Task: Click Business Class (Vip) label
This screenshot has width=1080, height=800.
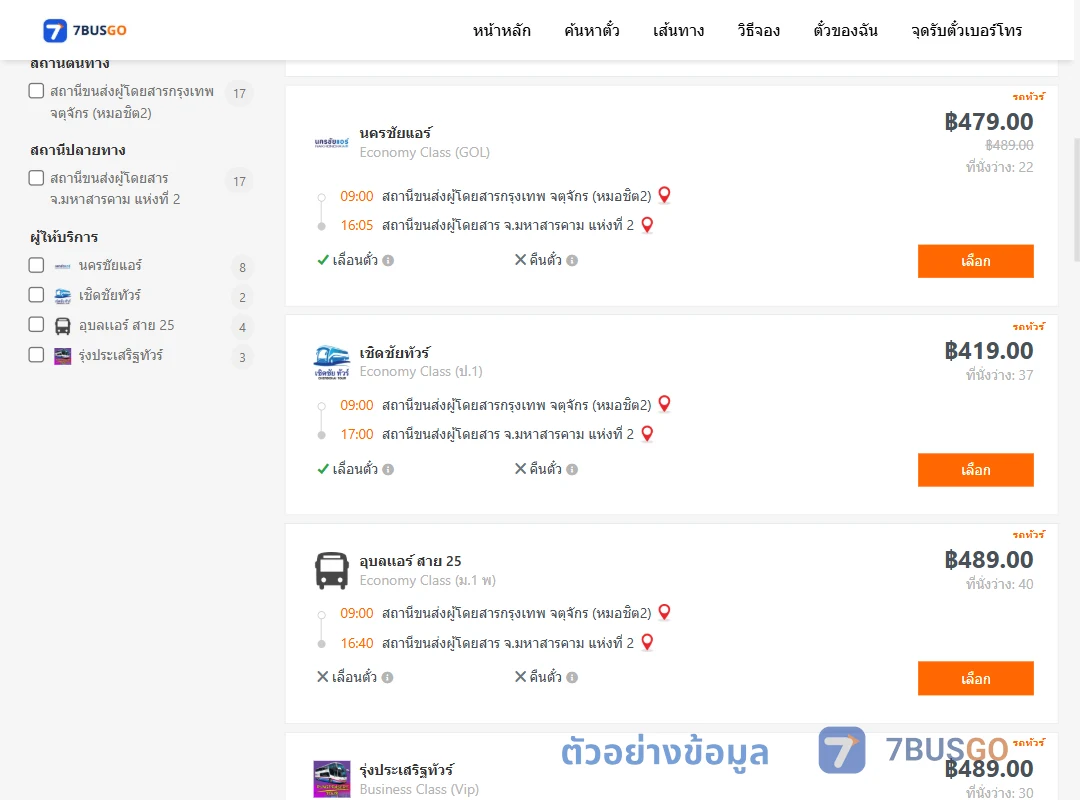Action: 419,789
